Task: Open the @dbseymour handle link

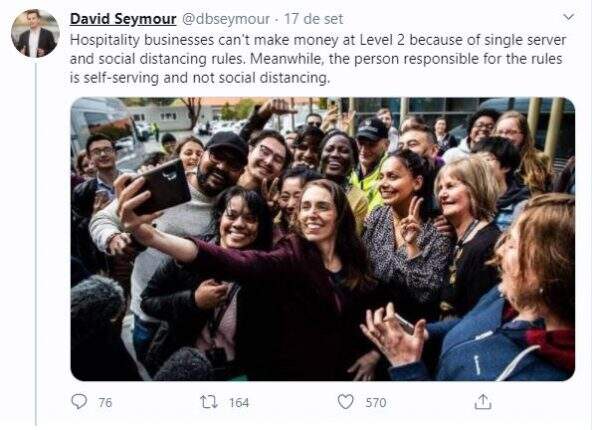Action: (226, 19)
